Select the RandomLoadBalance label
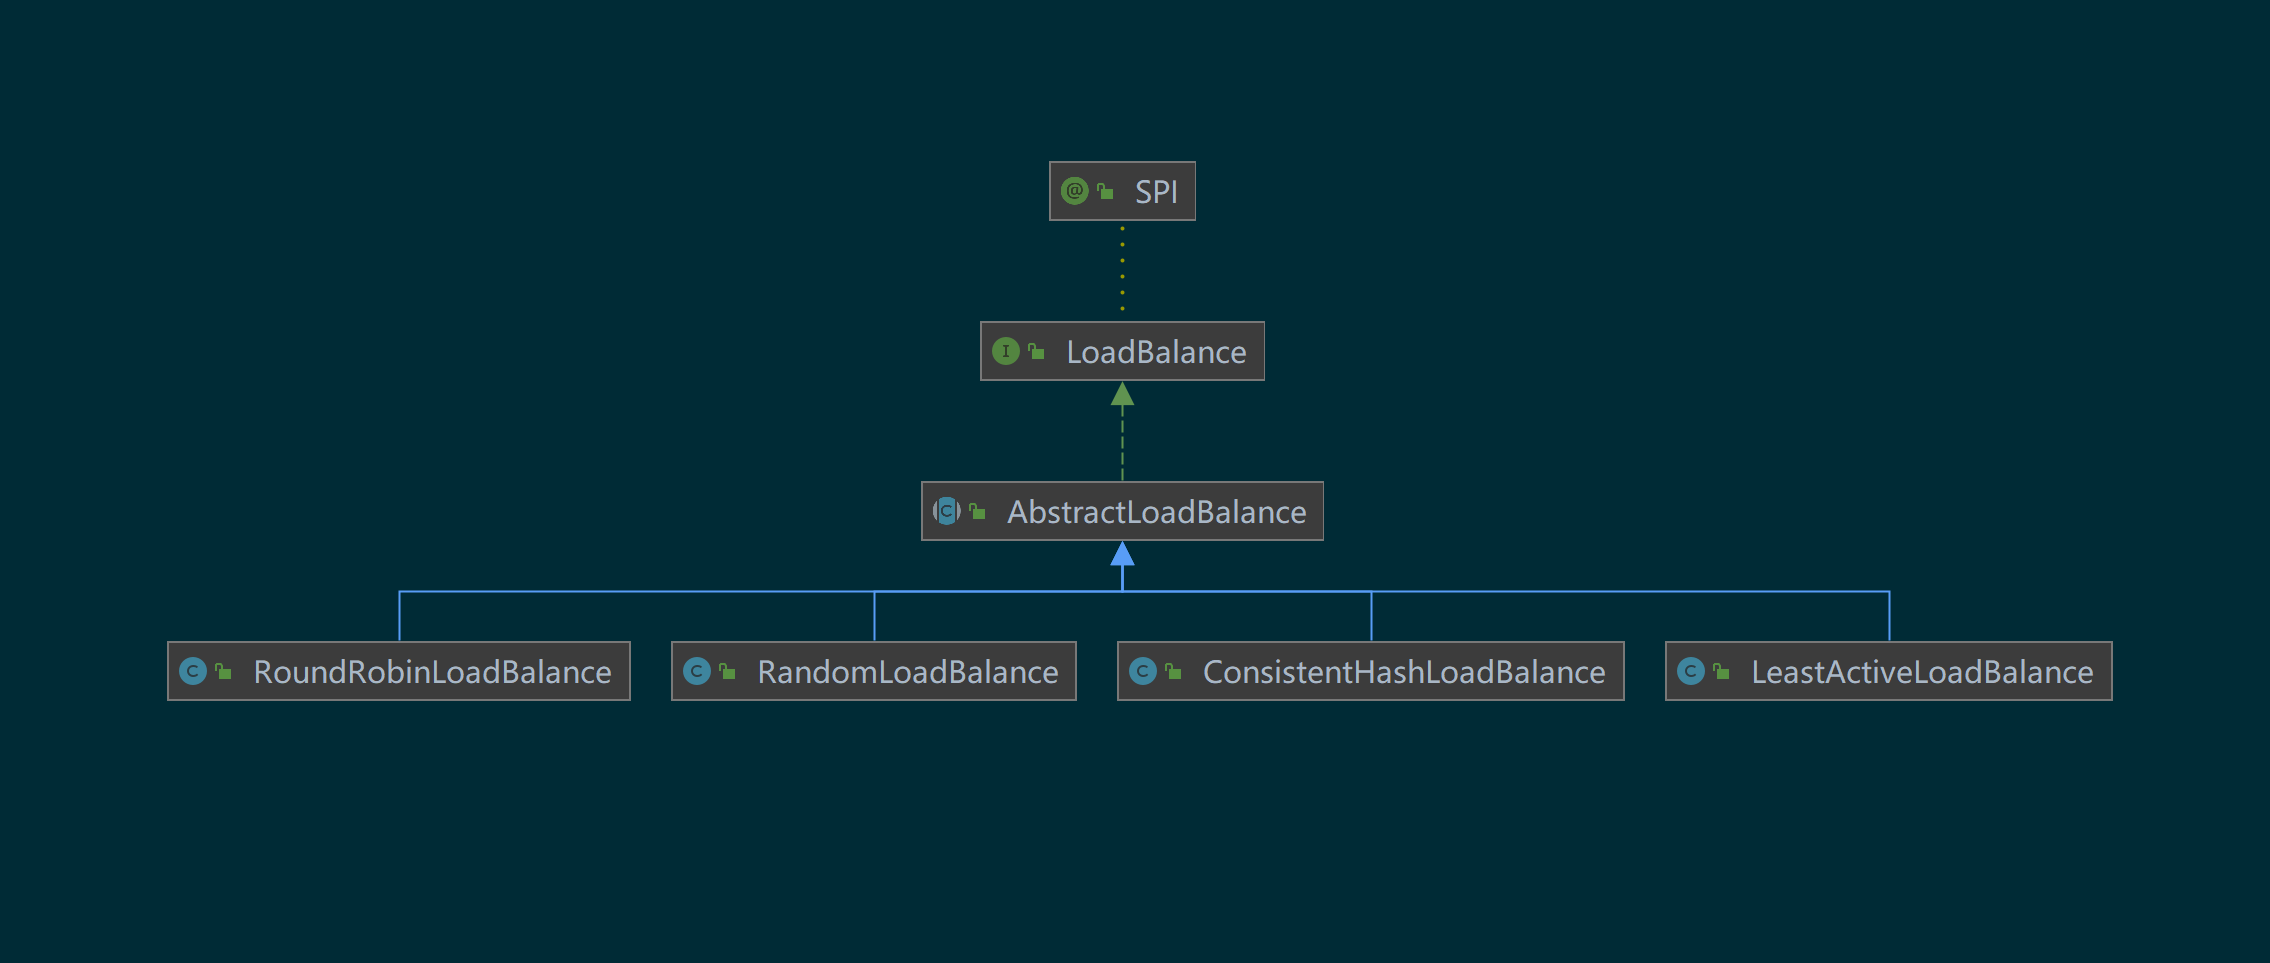Screen dimensions: 2270x963 coord(907,672)
